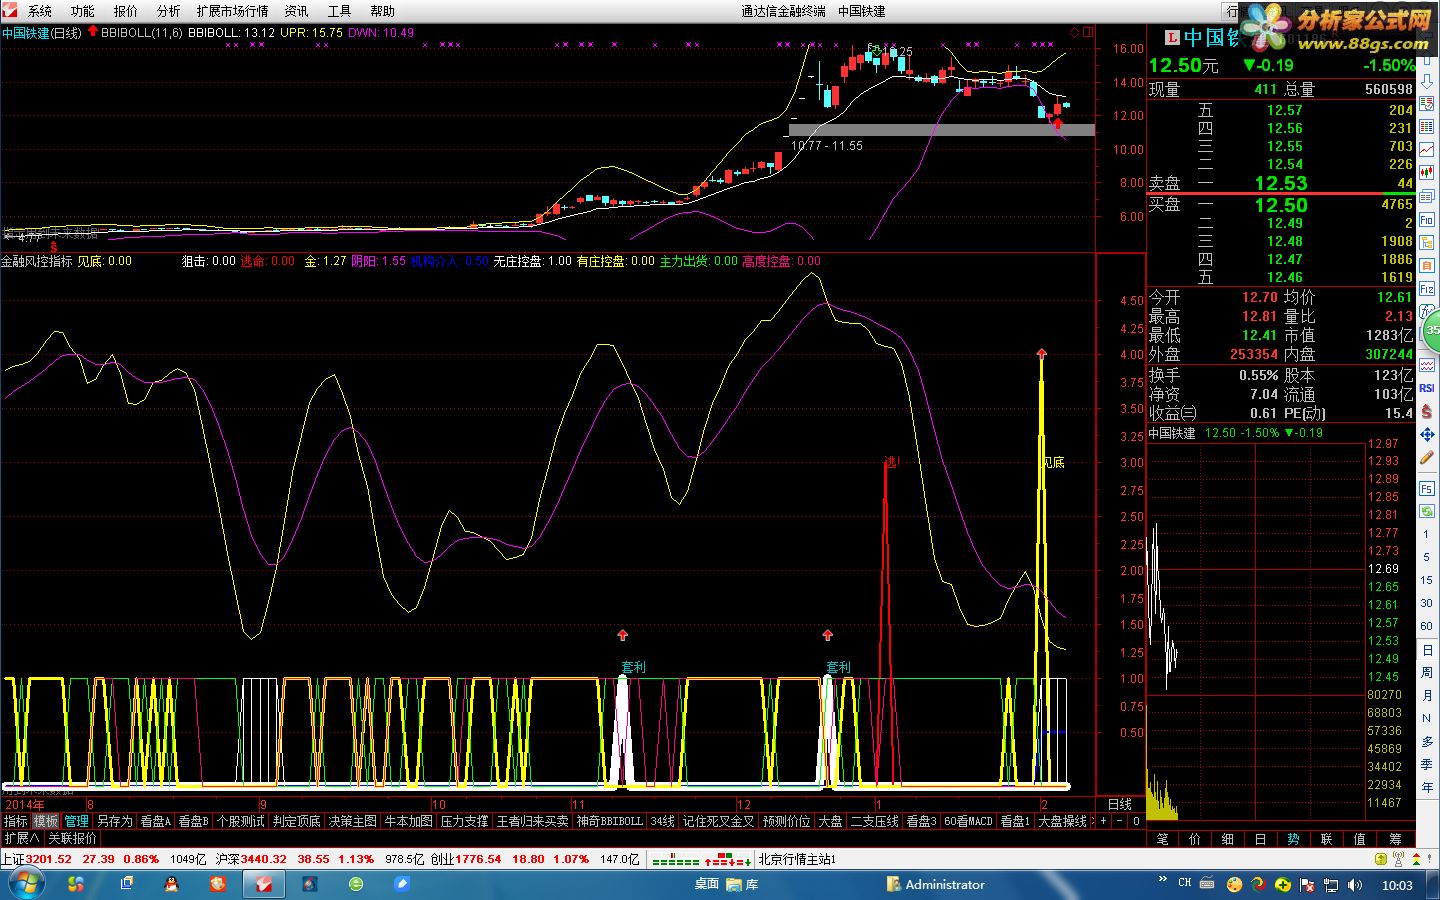Open the 势 trend tab

[1294, 839]
